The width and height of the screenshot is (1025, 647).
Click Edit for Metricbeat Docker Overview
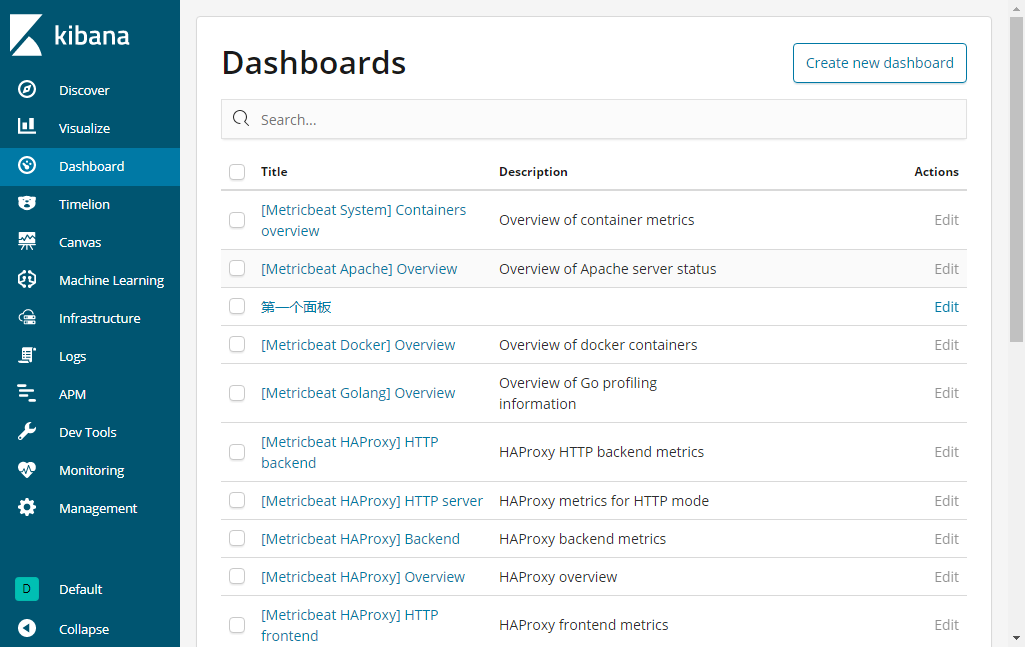click(x=946, y=345)
